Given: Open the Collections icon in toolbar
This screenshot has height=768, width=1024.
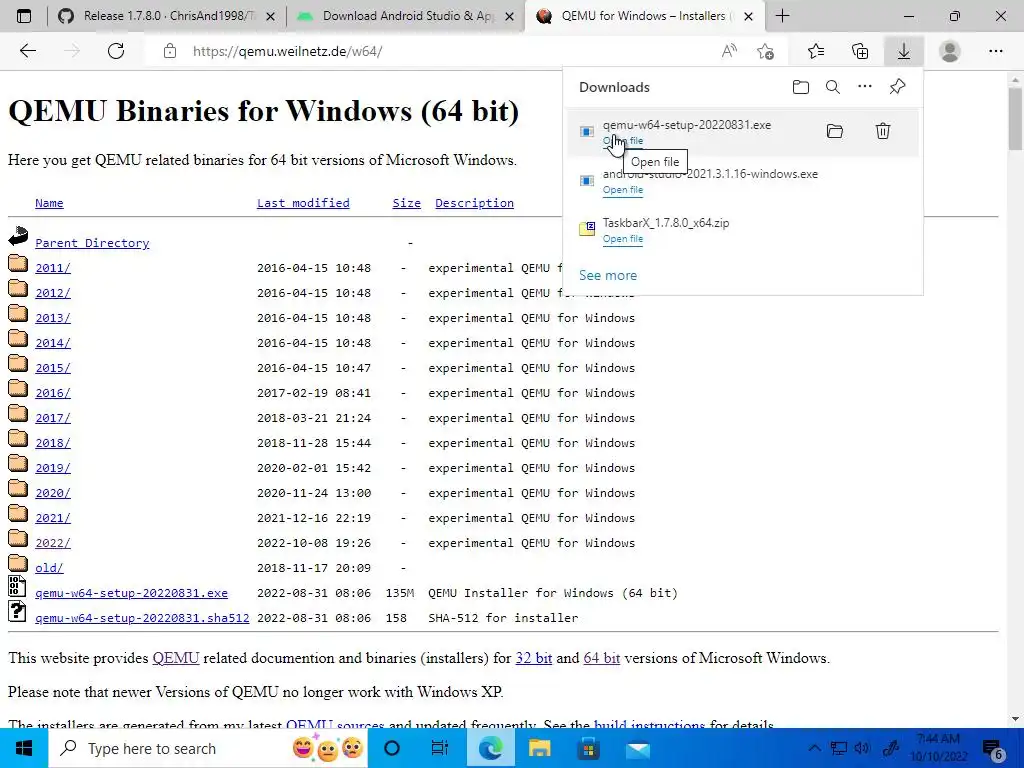Looking at the screenshot, I should (860, 51).
